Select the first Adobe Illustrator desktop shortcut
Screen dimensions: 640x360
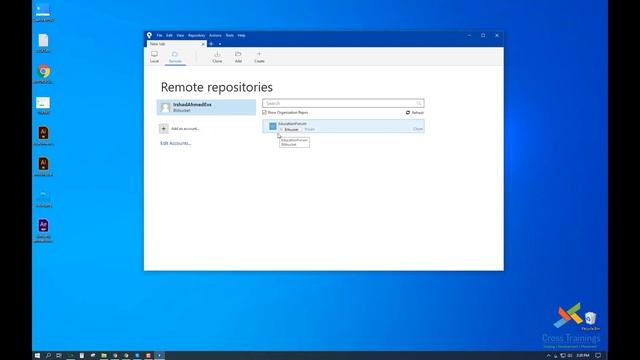pos(44,136)
